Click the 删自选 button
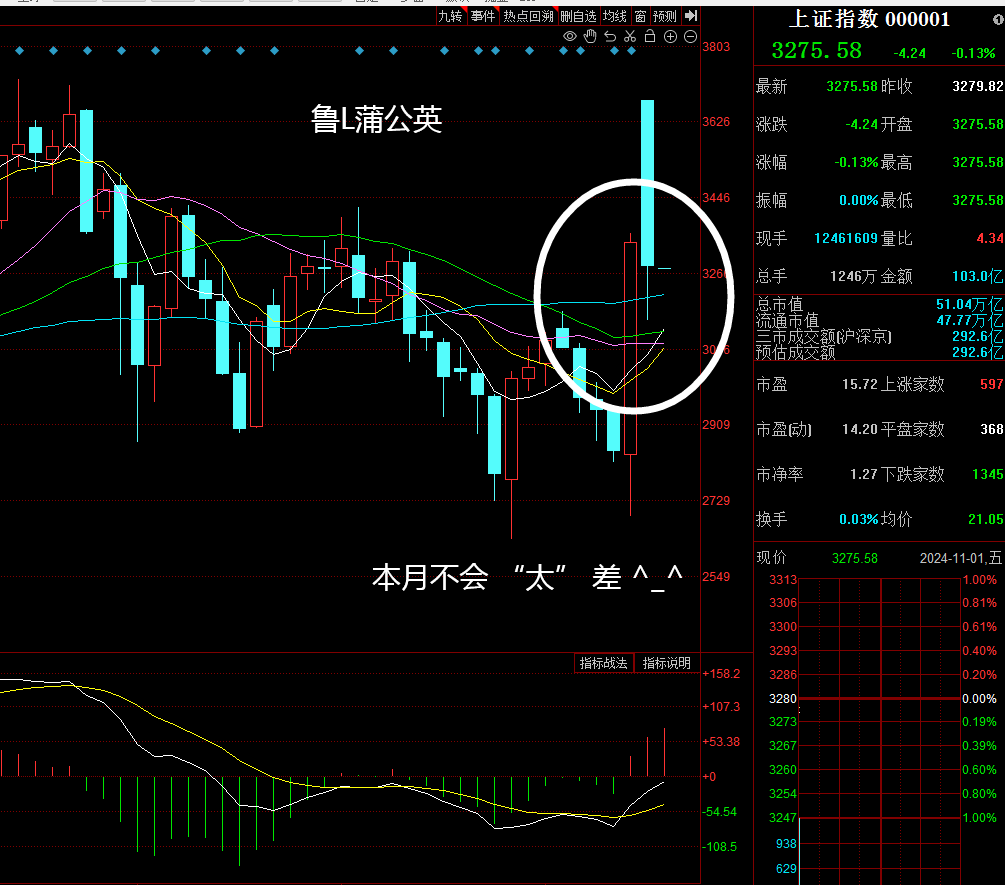 click(x=578, y=16)
